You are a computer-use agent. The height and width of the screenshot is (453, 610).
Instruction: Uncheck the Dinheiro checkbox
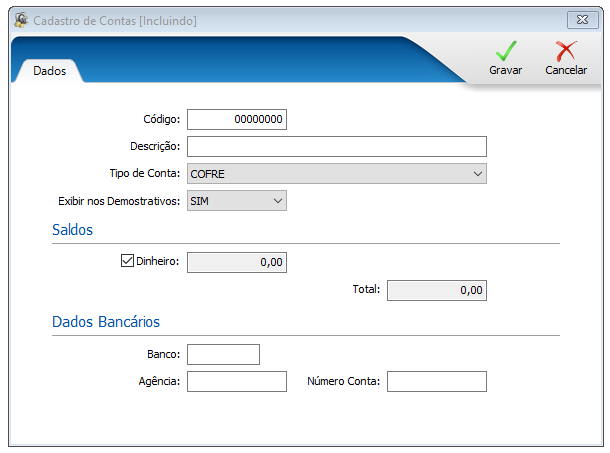click(127, 261)
